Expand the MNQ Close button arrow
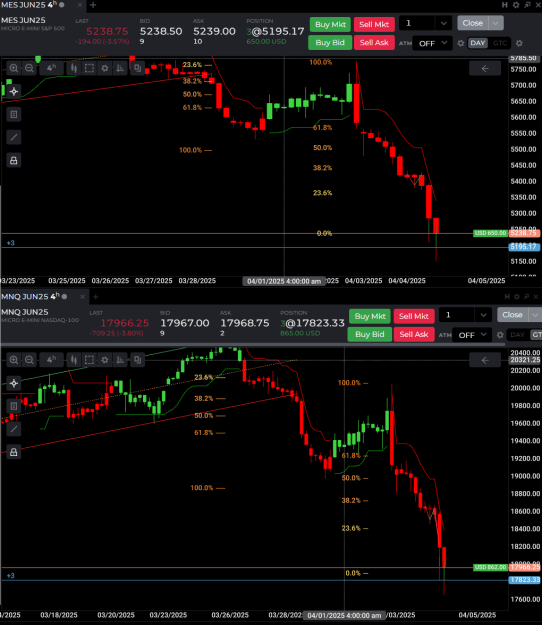Screen dimensions: 542x625 click(x=535, y=315)
